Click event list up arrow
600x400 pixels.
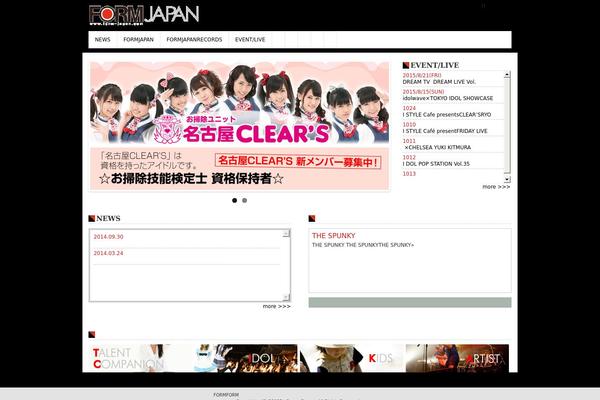pos(507,75)
